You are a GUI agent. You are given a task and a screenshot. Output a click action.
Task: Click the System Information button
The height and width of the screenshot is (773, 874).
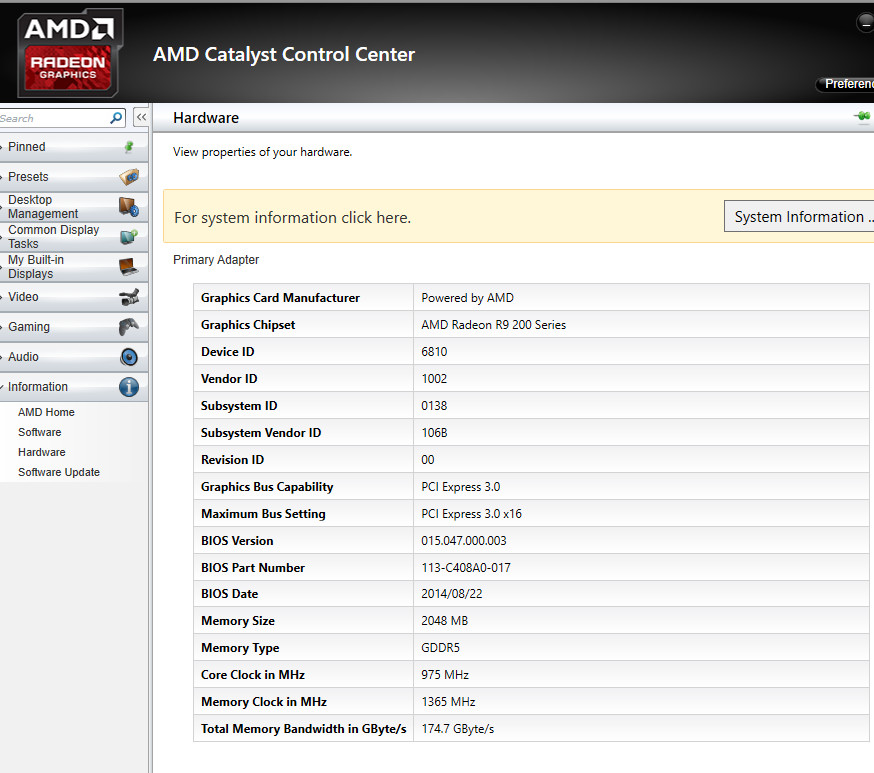799,216
